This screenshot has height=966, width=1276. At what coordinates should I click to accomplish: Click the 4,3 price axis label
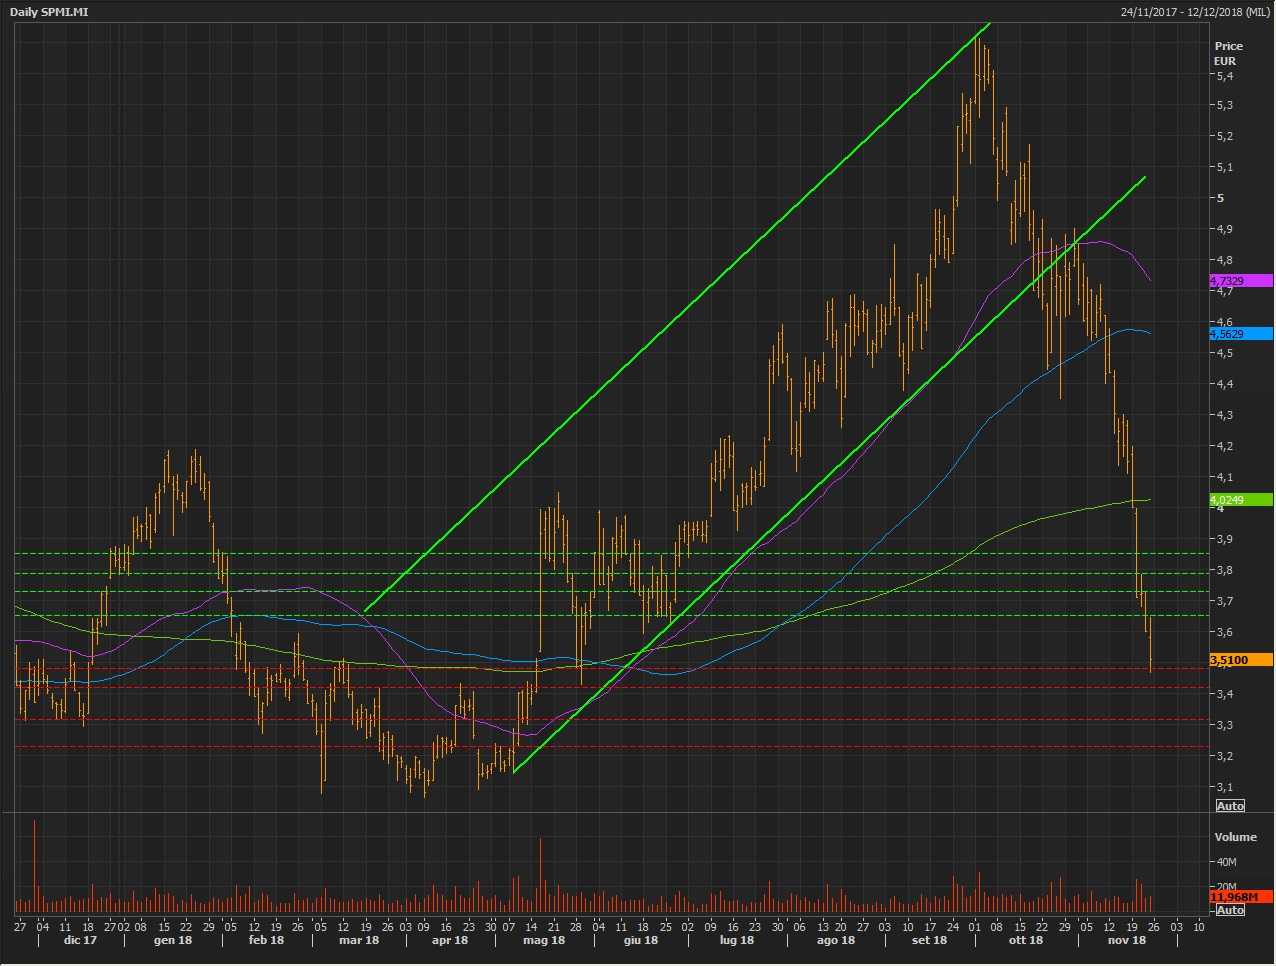1225,415
